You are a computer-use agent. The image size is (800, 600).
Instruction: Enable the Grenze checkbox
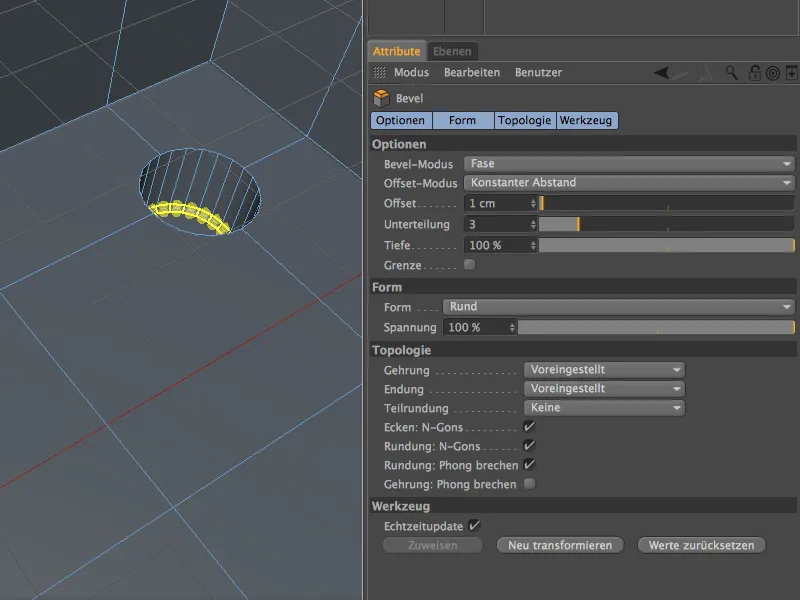pyautogui.click(x=470, y=265)
